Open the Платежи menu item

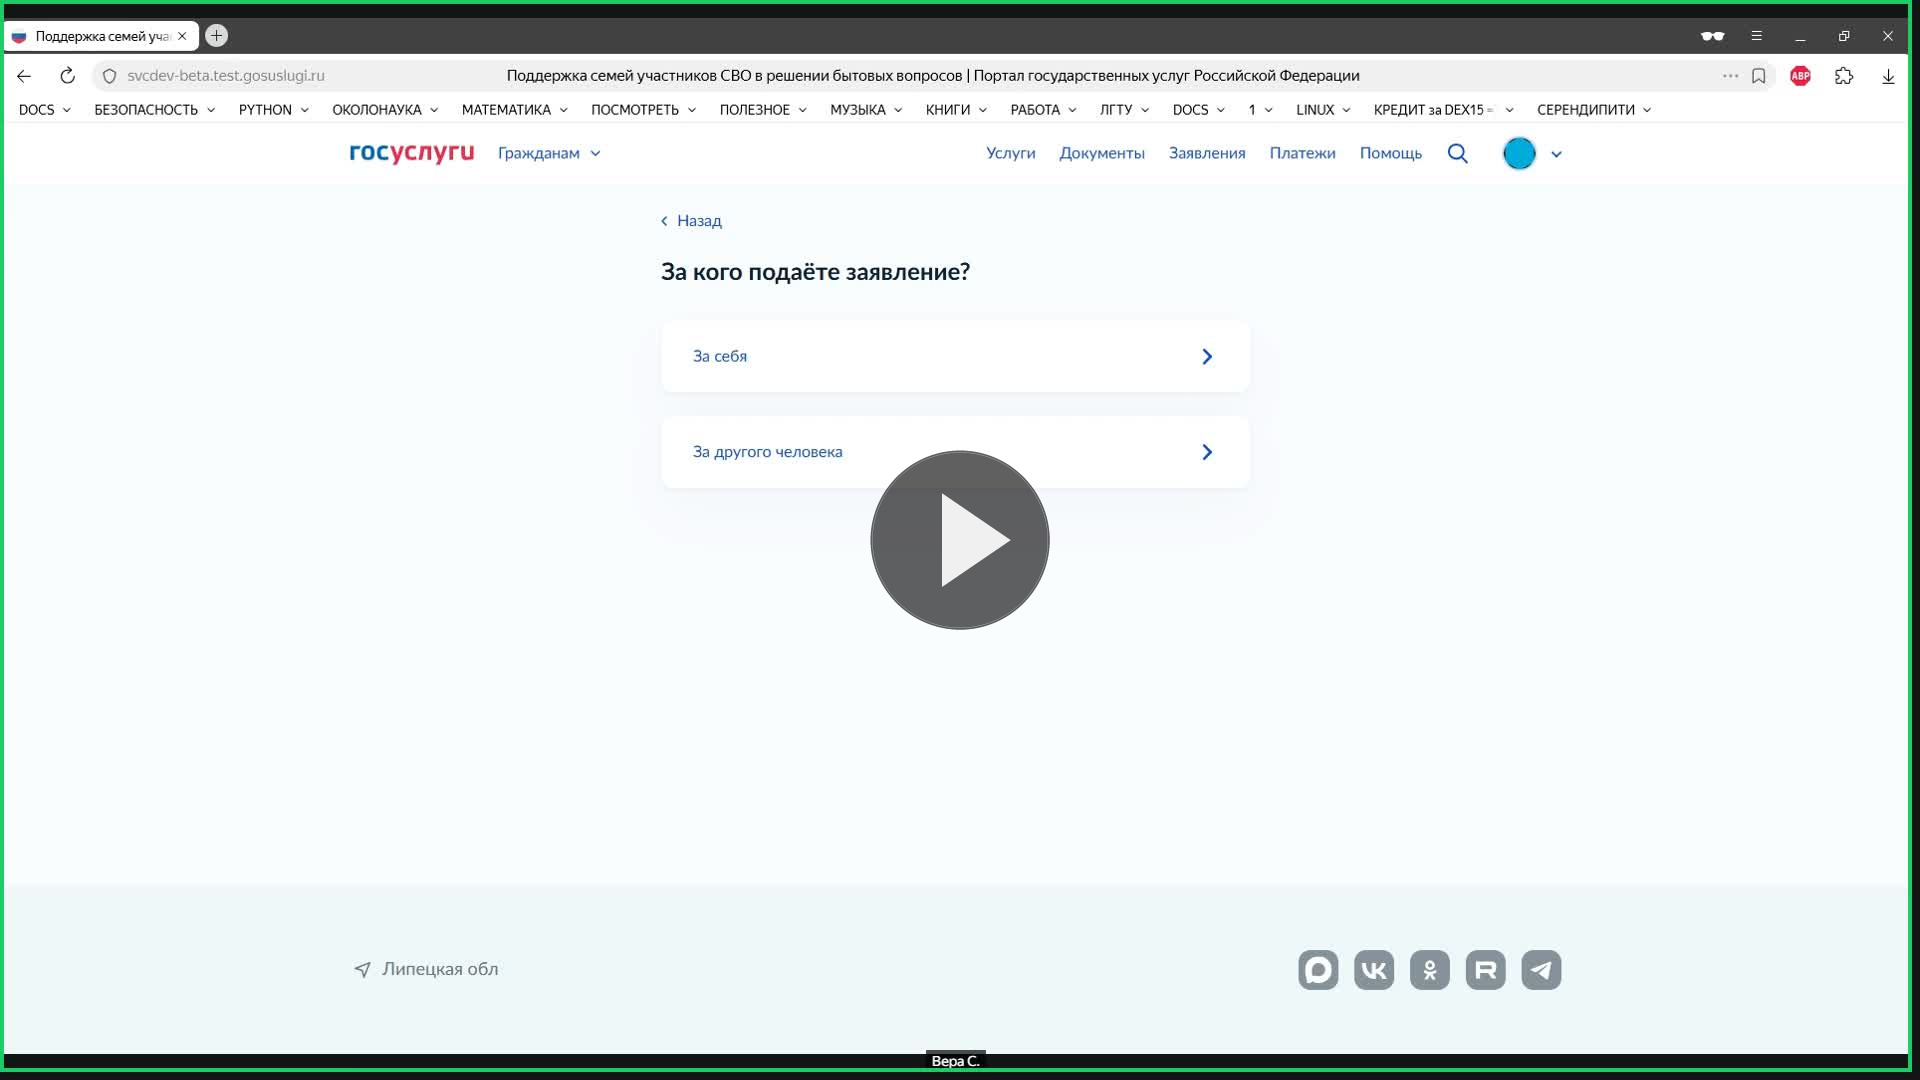point(1302,153)
